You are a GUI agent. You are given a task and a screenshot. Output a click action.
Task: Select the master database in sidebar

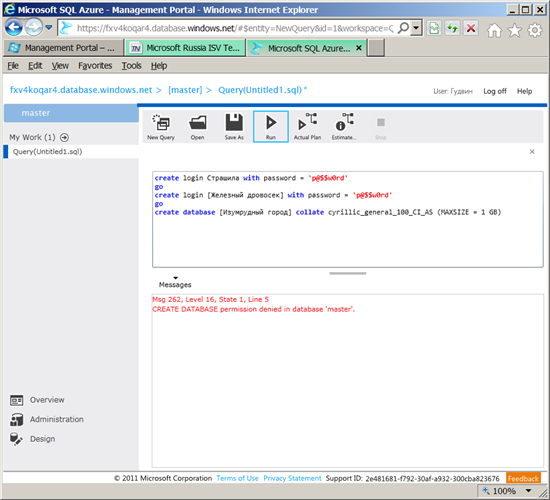click(71, 113)
